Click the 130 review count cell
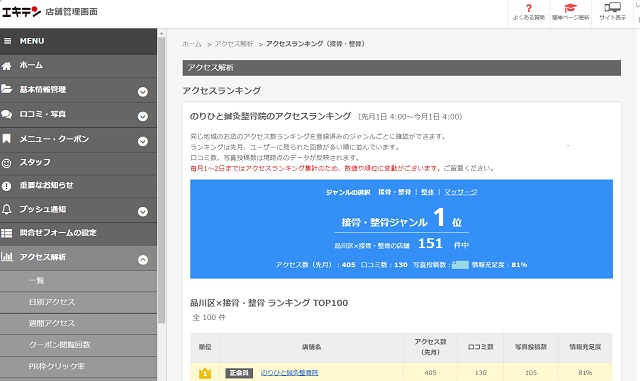The height and width of the screenshot is (381, 640). [x=480, y=373]
